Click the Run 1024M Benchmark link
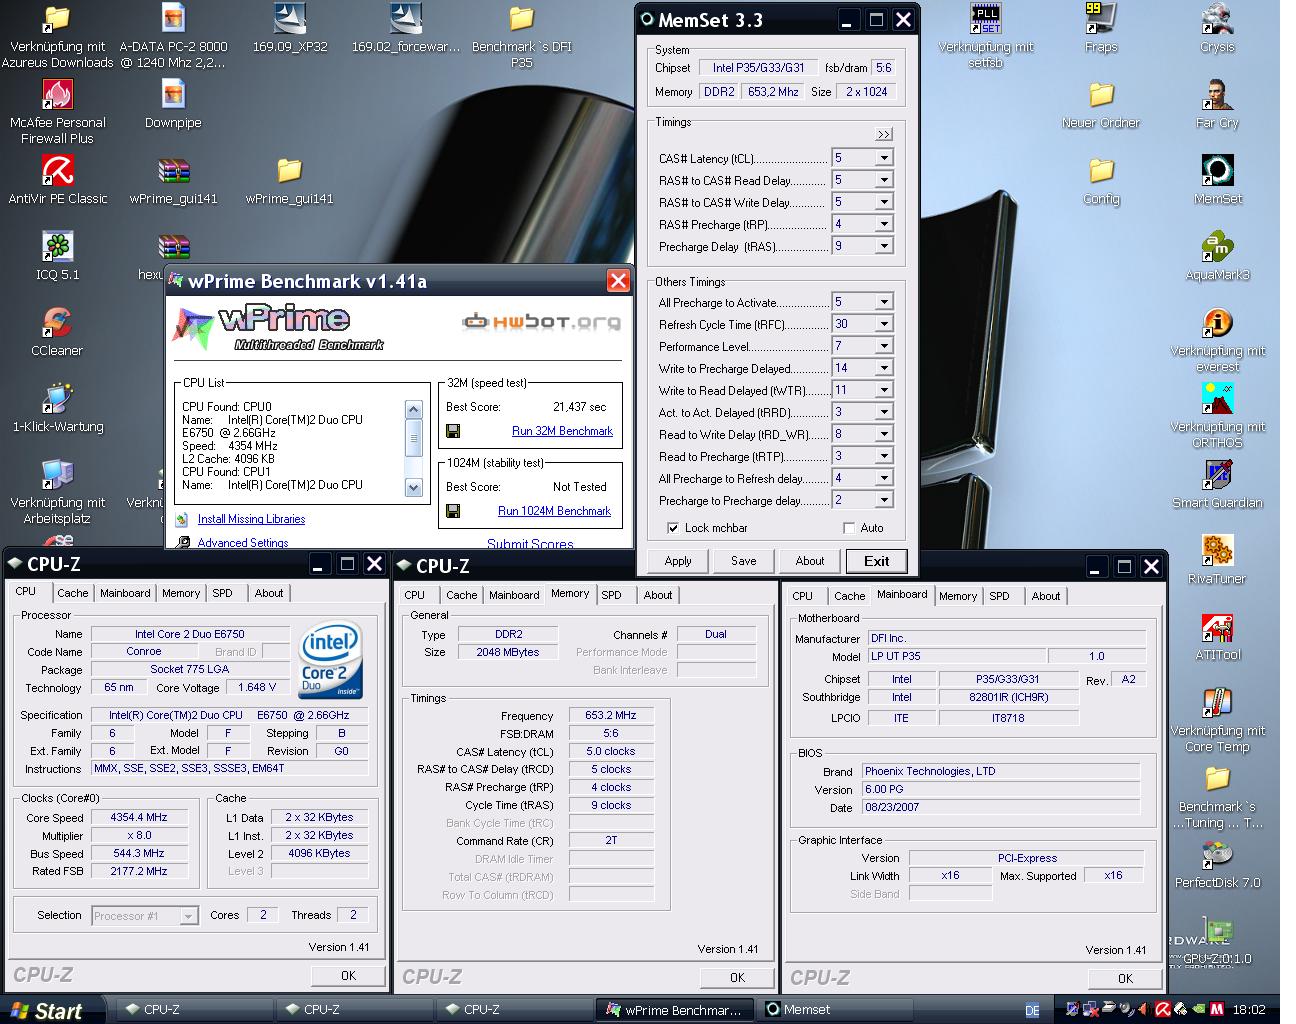This screenshot has height=1024, width=1296. [x=554, y=511]
